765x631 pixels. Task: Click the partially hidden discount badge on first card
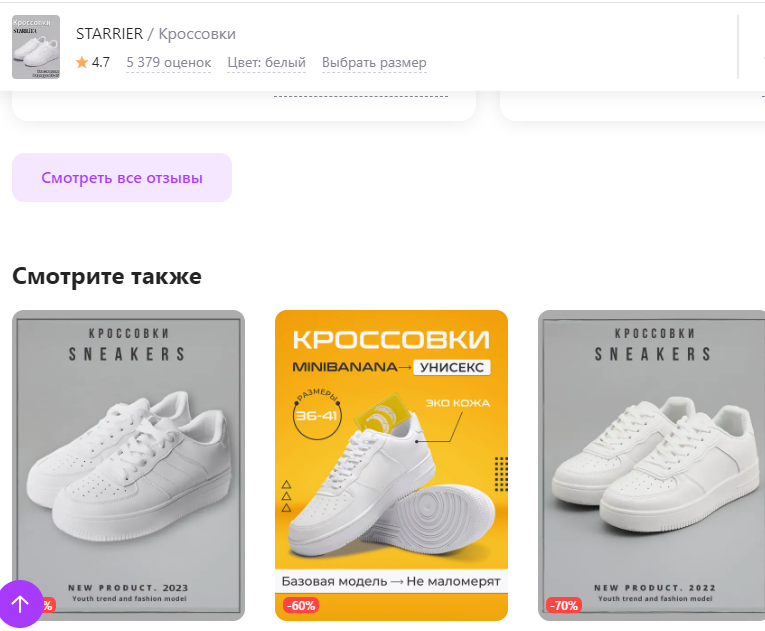point(48,606)
